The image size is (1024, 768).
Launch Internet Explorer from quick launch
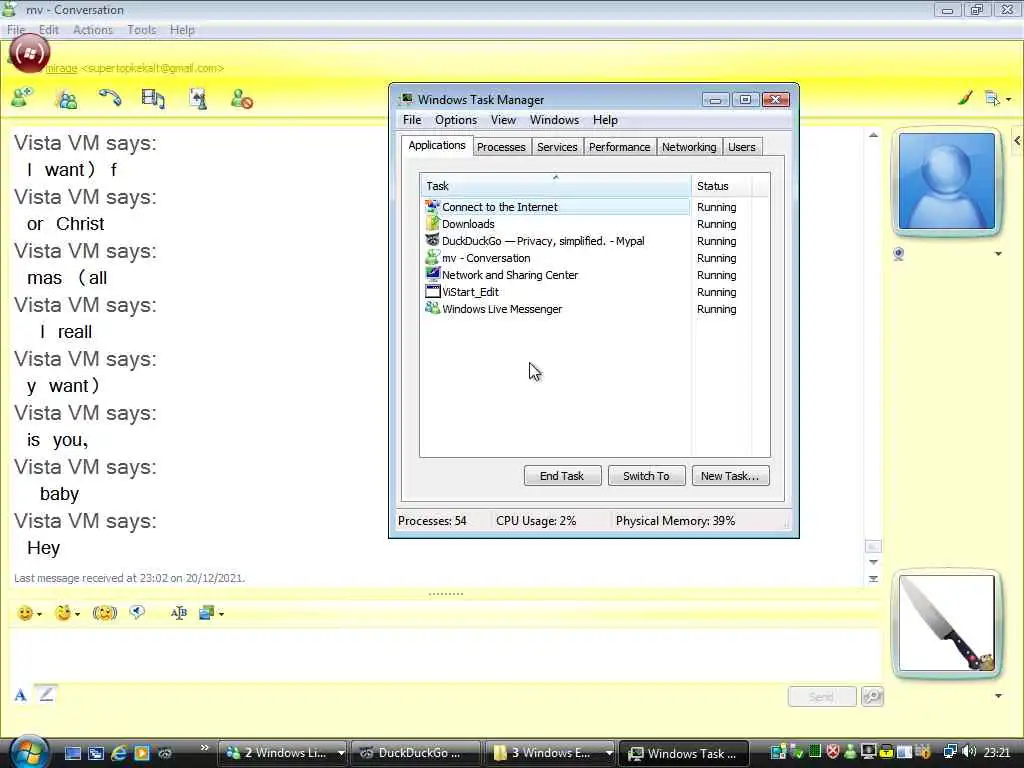pos(119,753)
